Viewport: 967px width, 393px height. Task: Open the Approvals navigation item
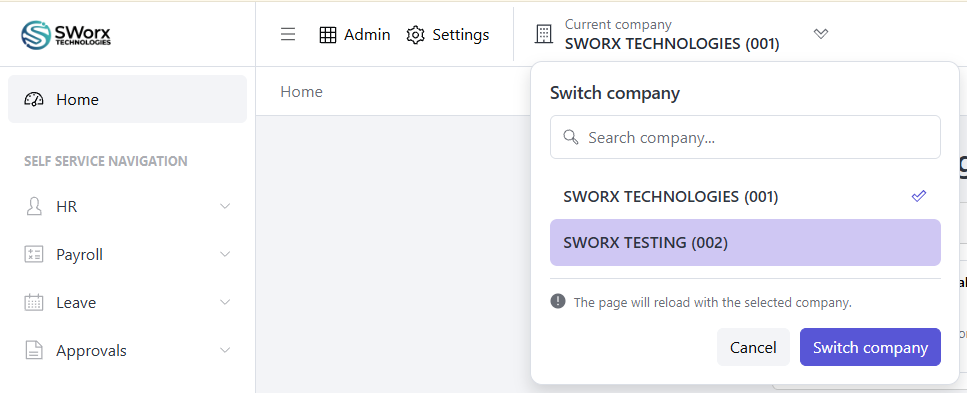click(127, 350)
